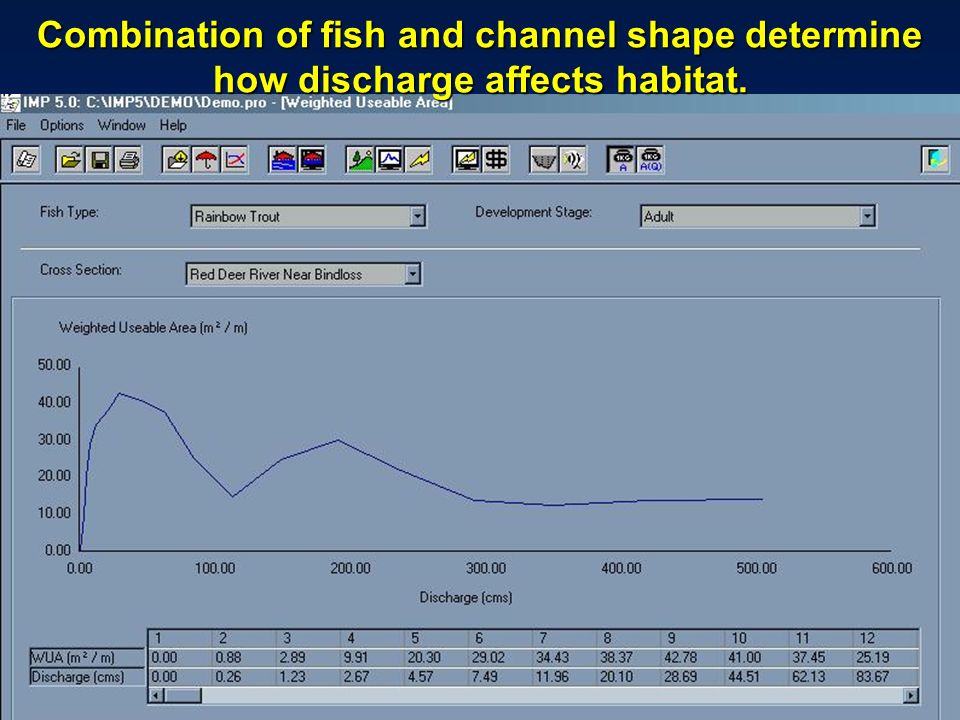The width and height of the screenshot is (960, 720).
Task: Click the fish habitat toolbar icon
Action: point(573,160)
